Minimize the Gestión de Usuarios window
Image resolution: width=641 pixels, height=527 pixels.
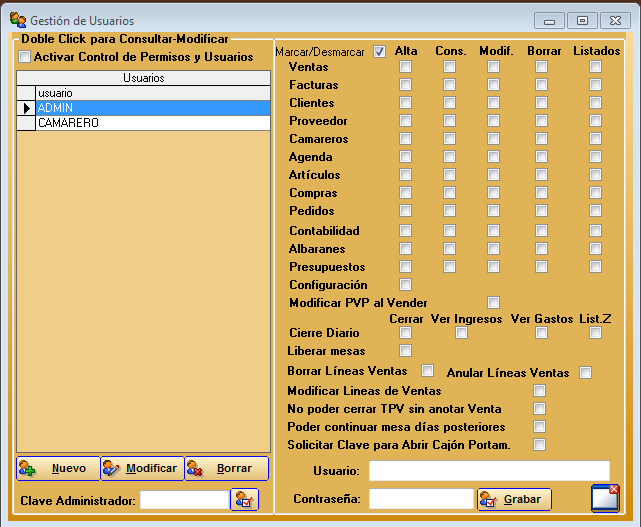pos(549,20)
